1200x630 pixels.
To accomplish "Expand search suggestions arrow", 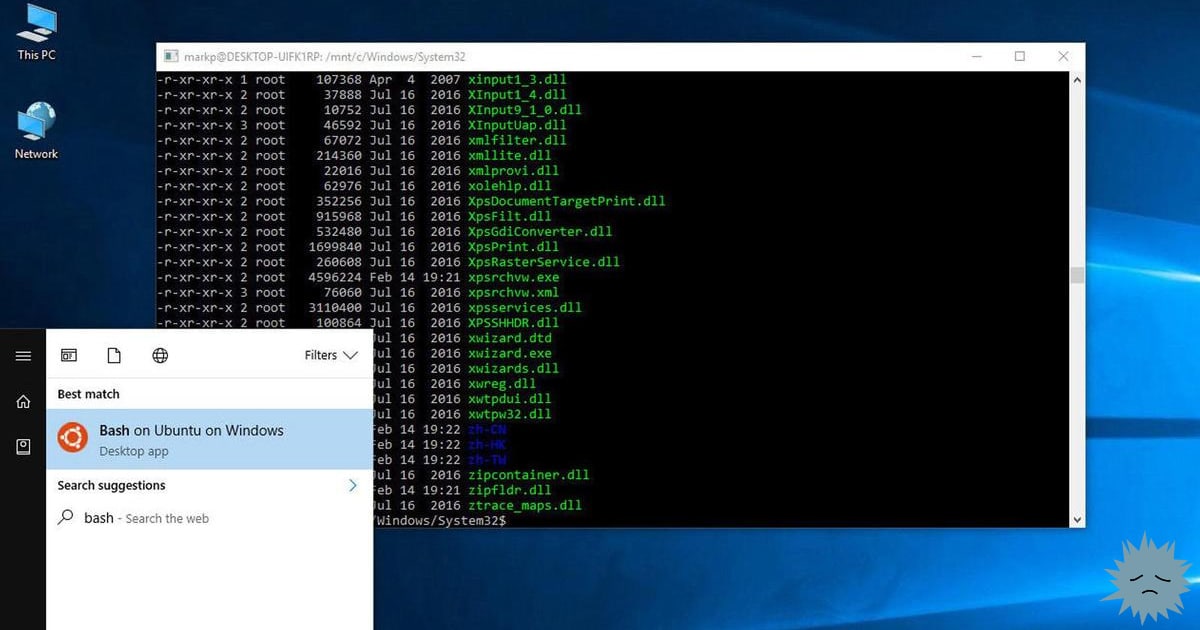I will (352, 485).
